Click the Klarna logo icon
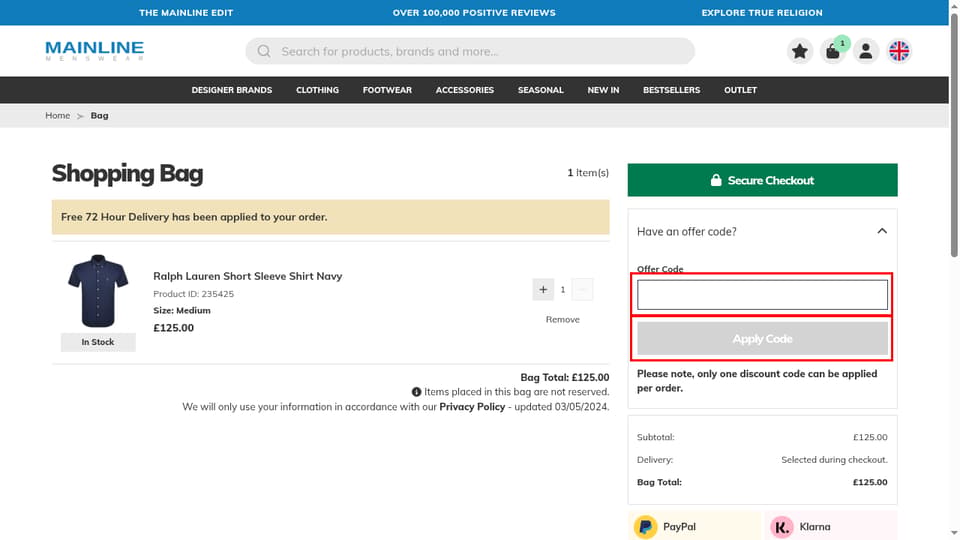Image resolution: width=960 pixels, height=540 pixels. (x=782, y=527)
